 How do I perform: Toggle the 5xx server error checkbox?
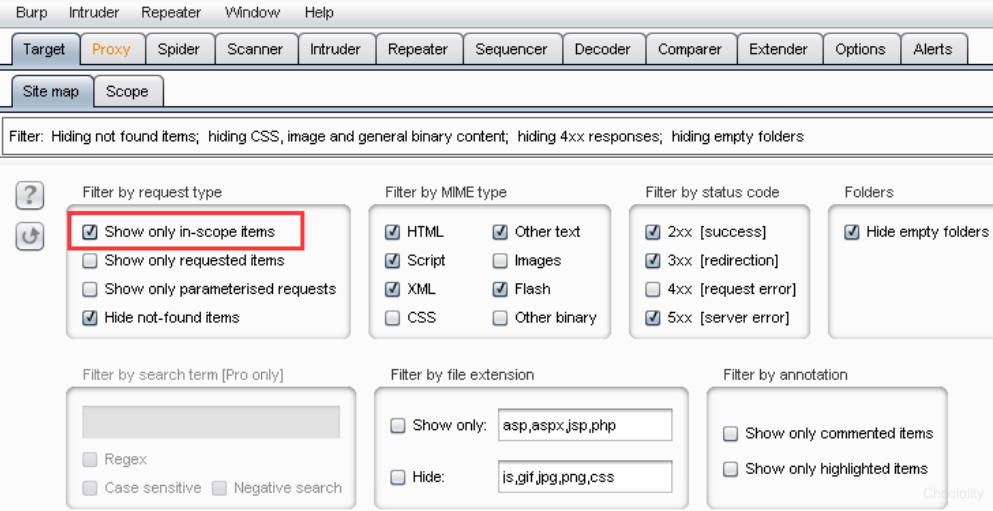pos(653,318)
